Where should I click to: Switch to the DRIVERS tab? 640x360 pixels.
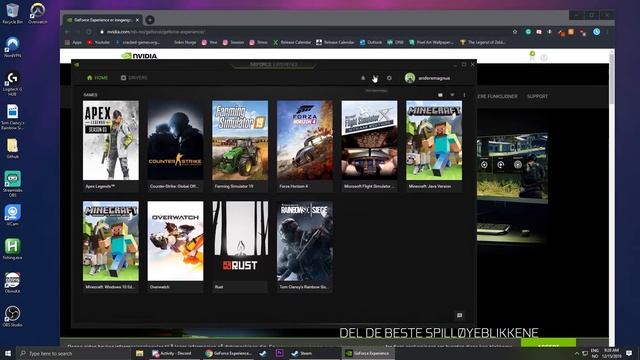pos(134,78)
